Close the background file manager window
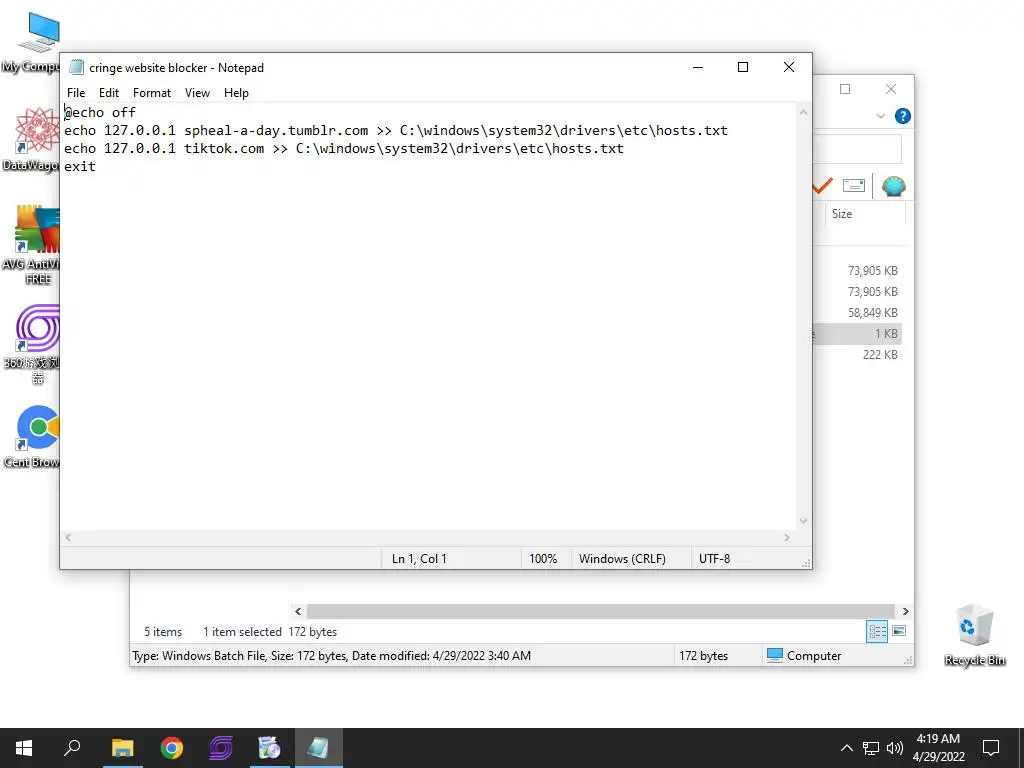The width and height of the screenshot is (1024, 768). pos(891,89)
